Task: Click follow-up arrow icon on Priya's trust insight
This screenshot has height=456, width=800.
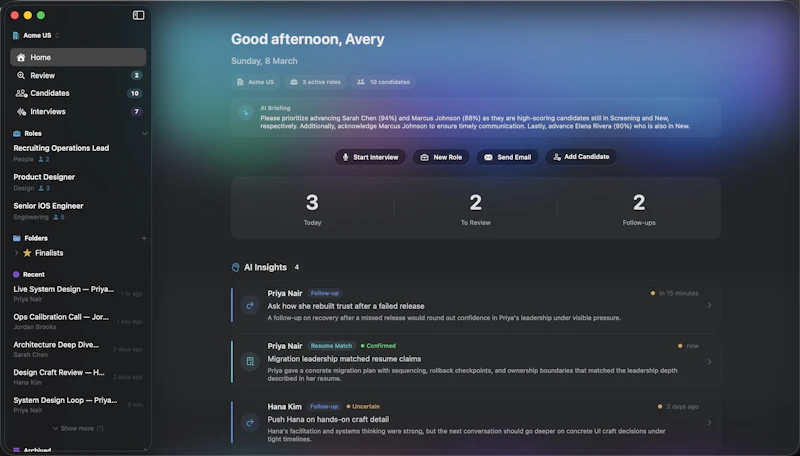Action: click(250, 305)
